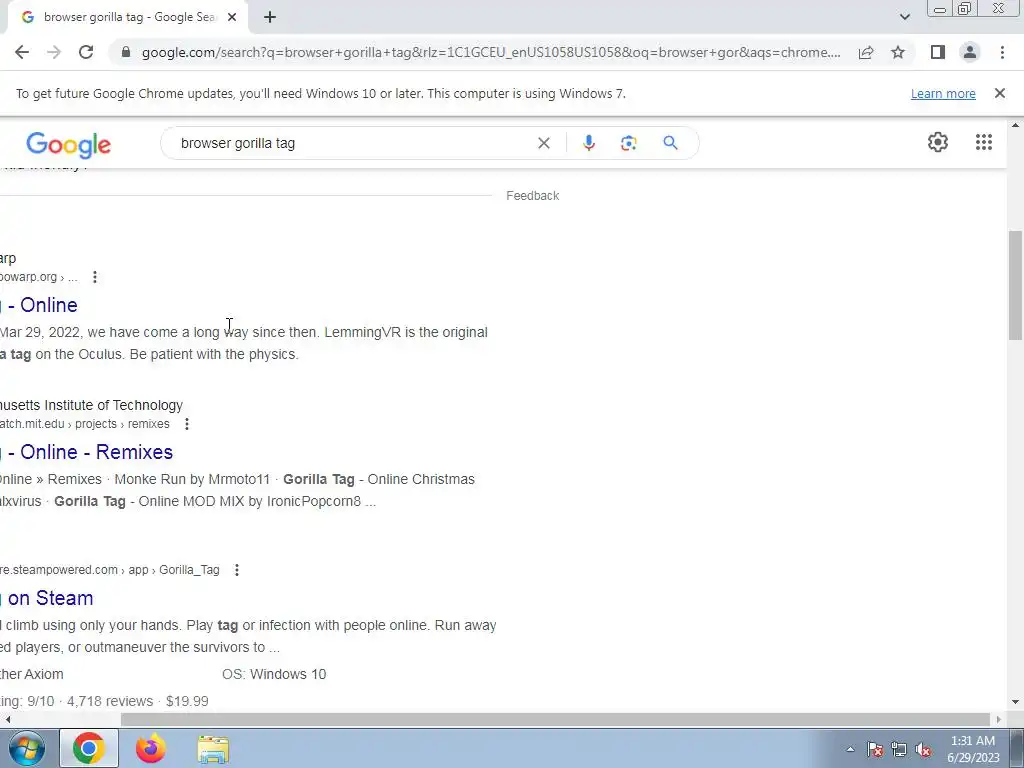Click the vertical scrollbar down arrow

1015,702
